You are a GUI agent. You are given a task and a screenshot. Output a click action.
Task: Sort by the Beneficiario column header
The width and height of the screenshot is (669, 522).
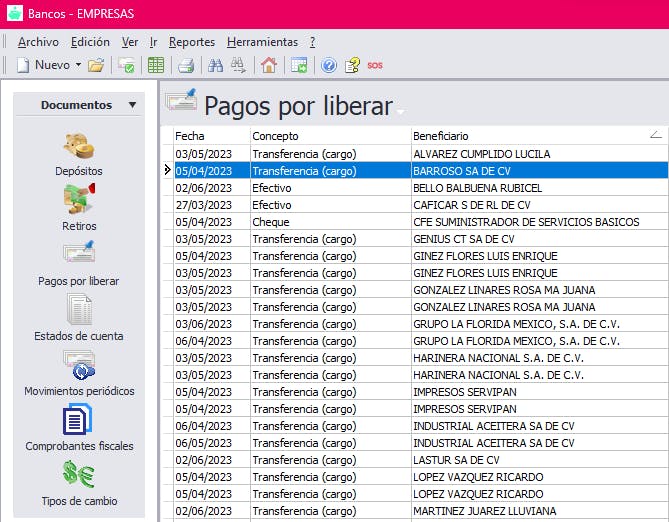point(540,136)
